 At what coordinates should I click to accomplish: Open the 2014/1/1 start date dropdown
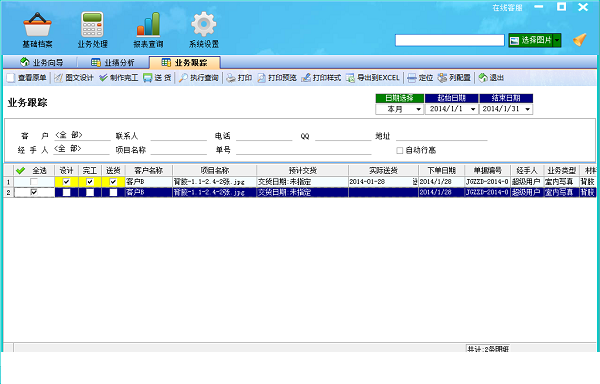point(473,109)
